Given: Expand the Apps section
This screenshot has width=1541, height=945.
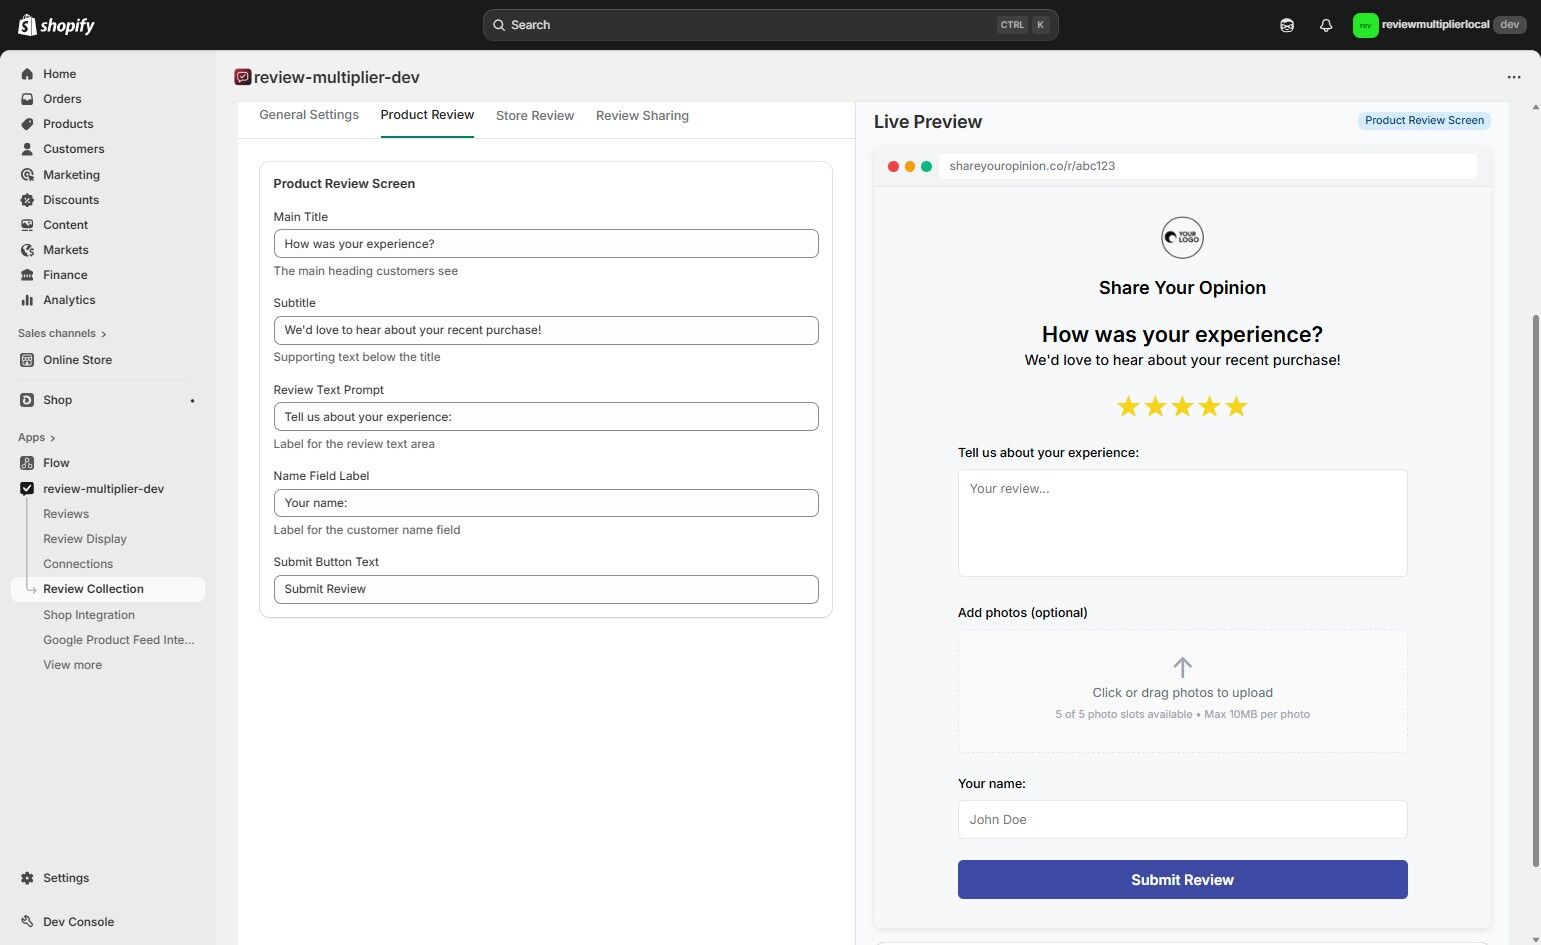Looking at the screenshot, I should click(x=36, y=437).
